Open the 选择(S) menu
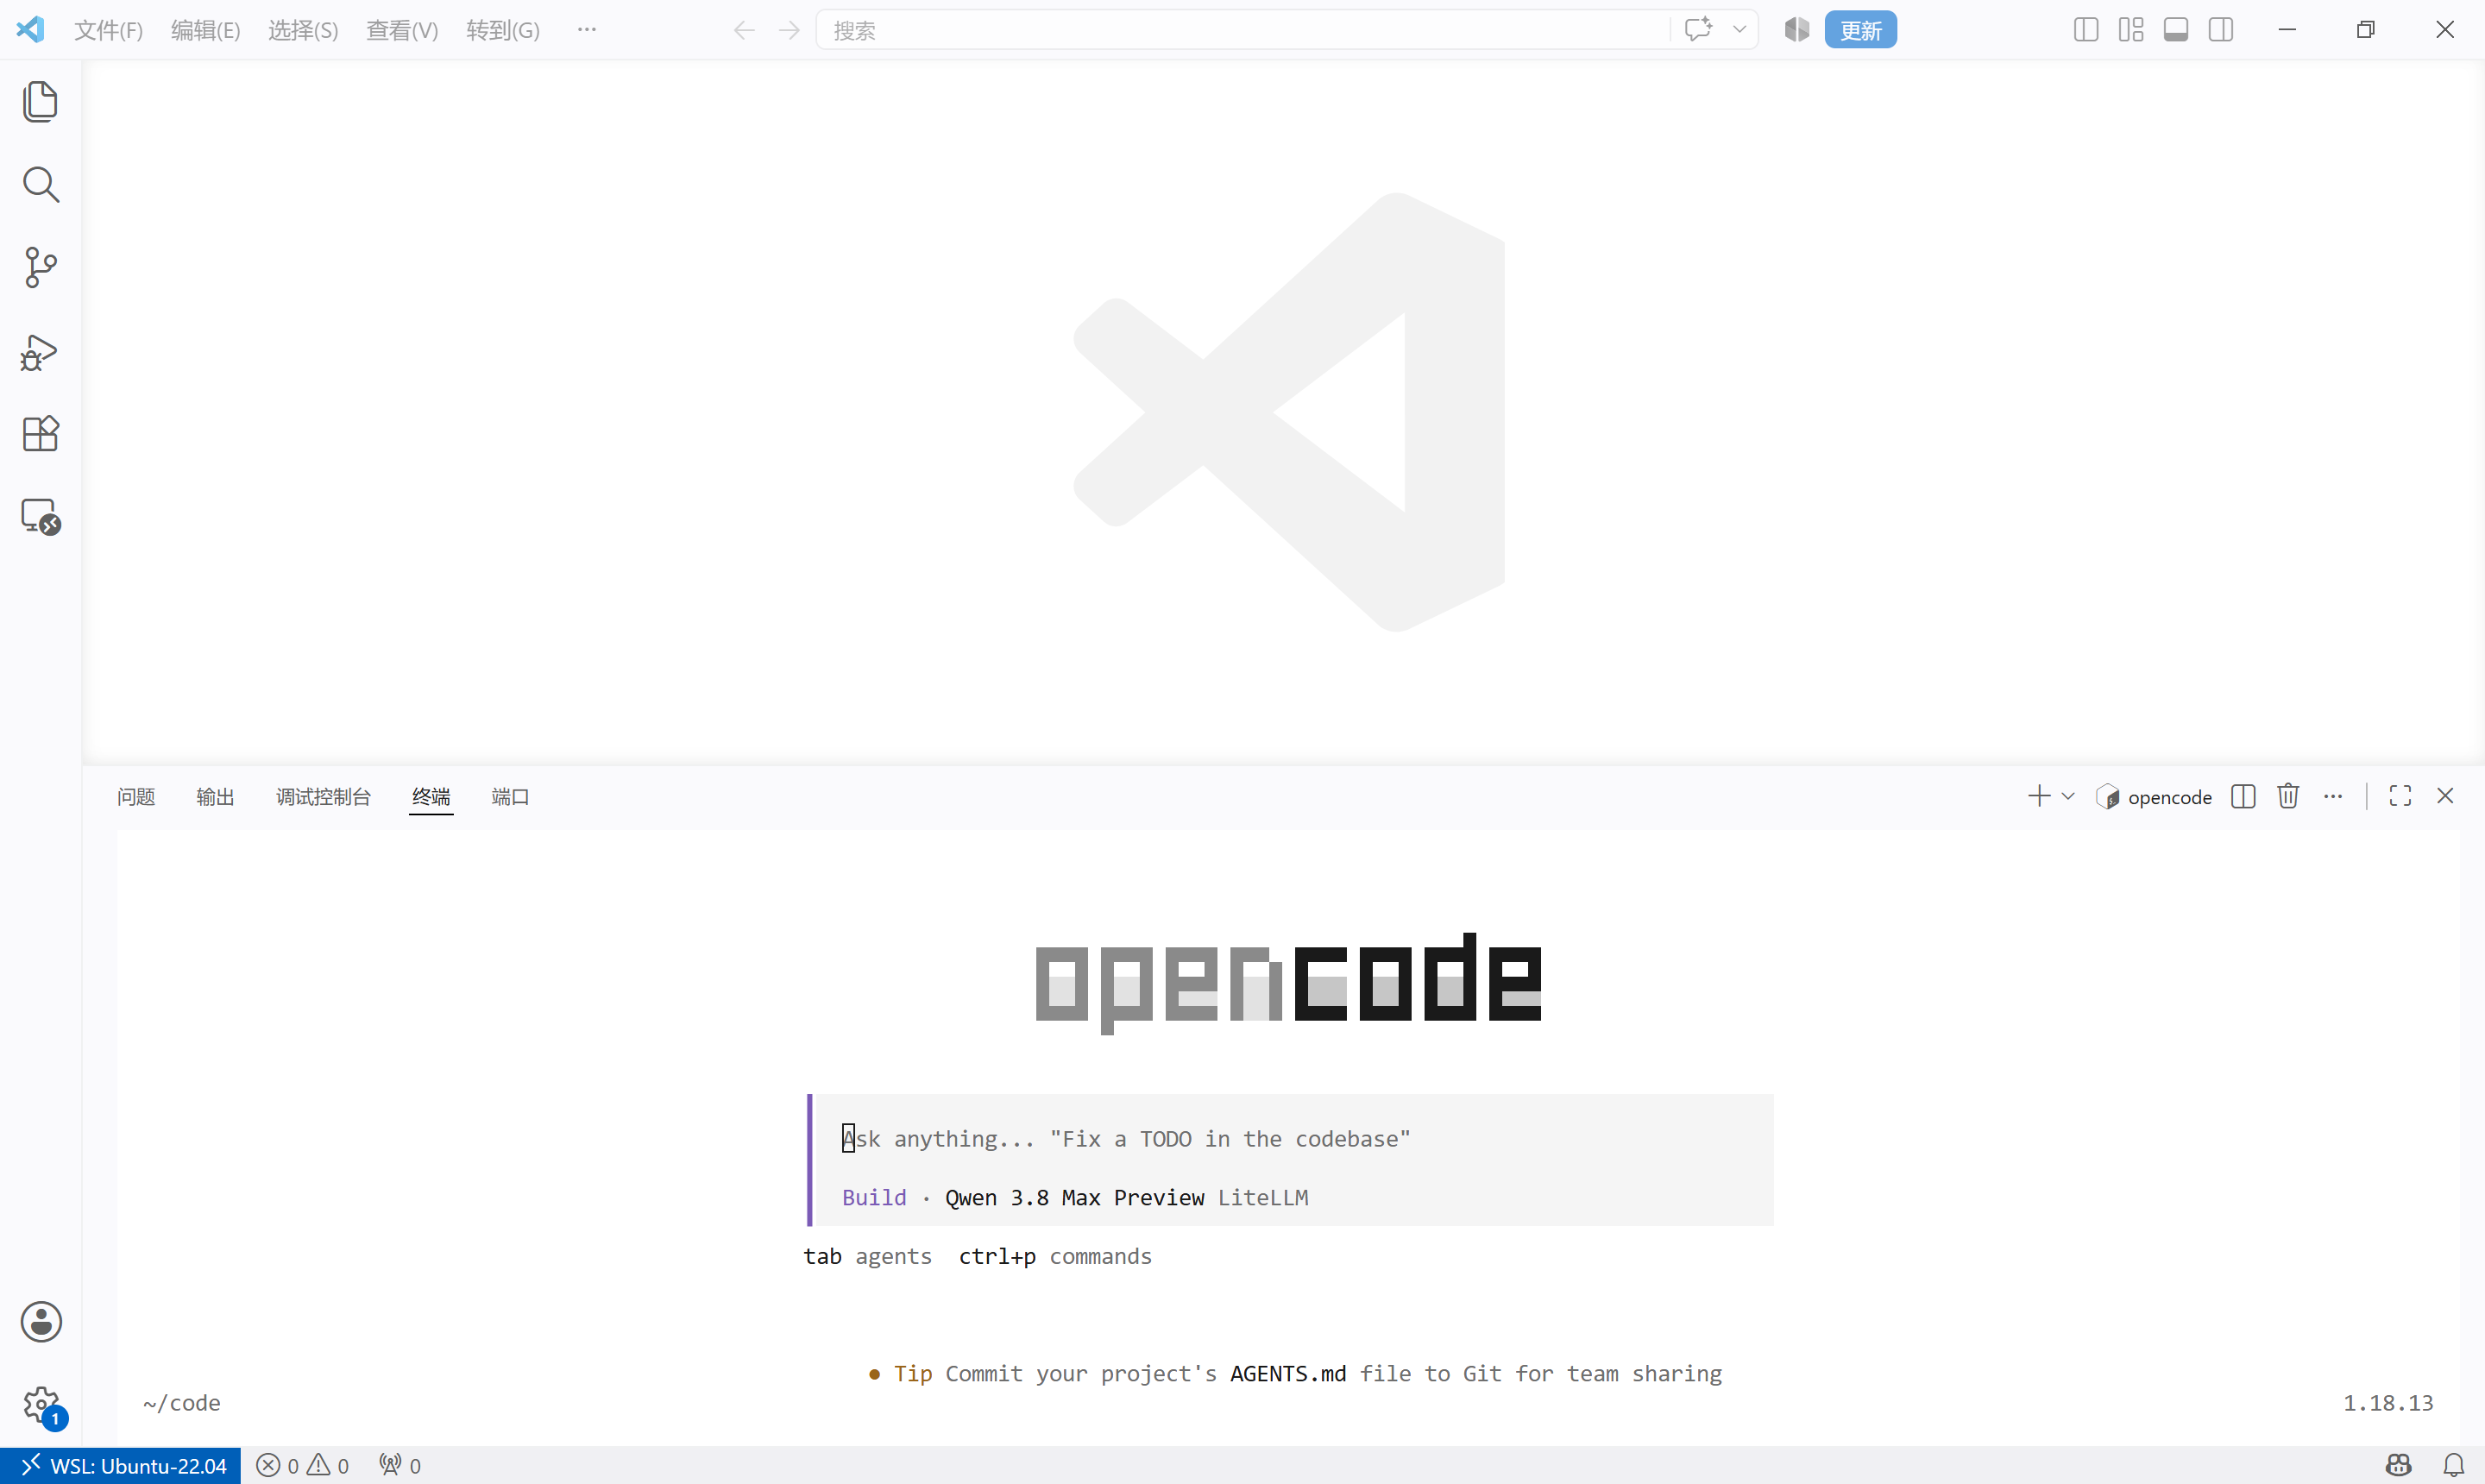 coord(303,30)
